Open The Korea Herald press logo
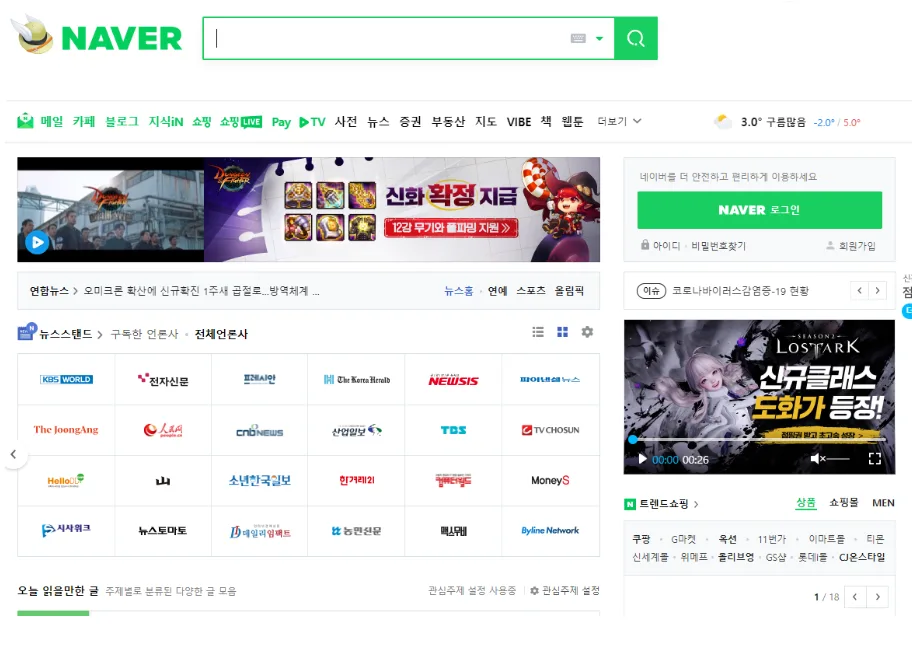This screenshot has height=653, width=912. coord(357,380)
